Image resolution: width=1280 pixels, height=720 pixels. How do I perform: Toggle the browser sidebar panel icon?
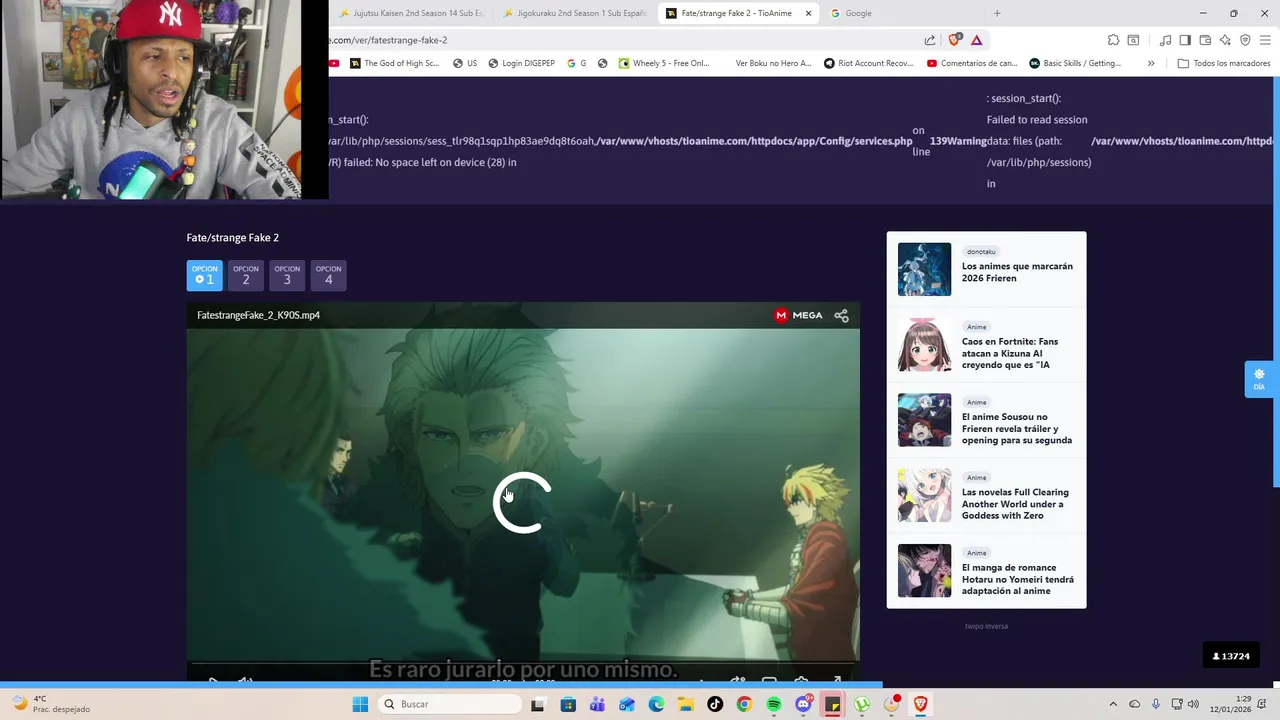pos(1185,40)
